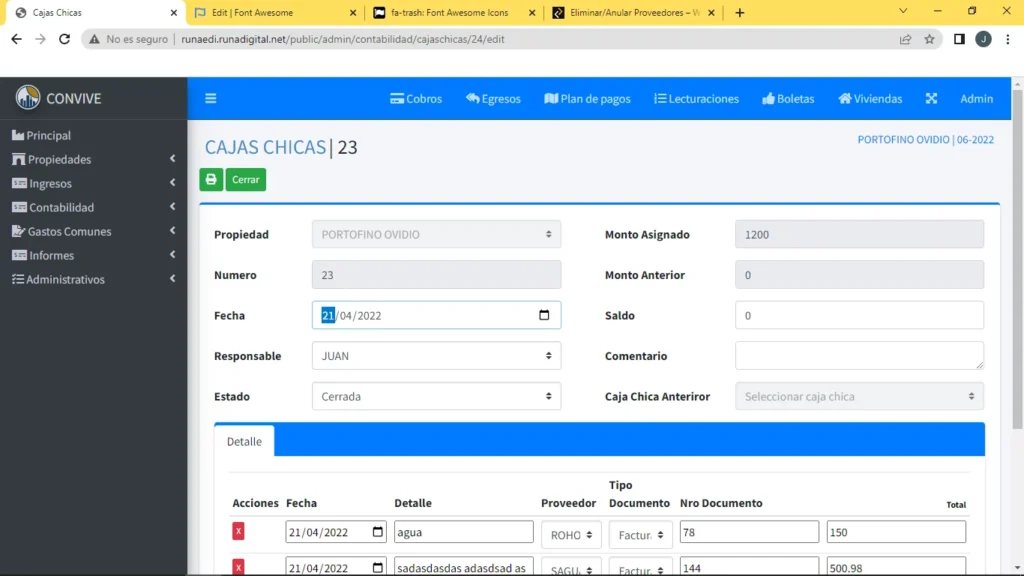Reload the page in browser toolbar

pos(65,39)
